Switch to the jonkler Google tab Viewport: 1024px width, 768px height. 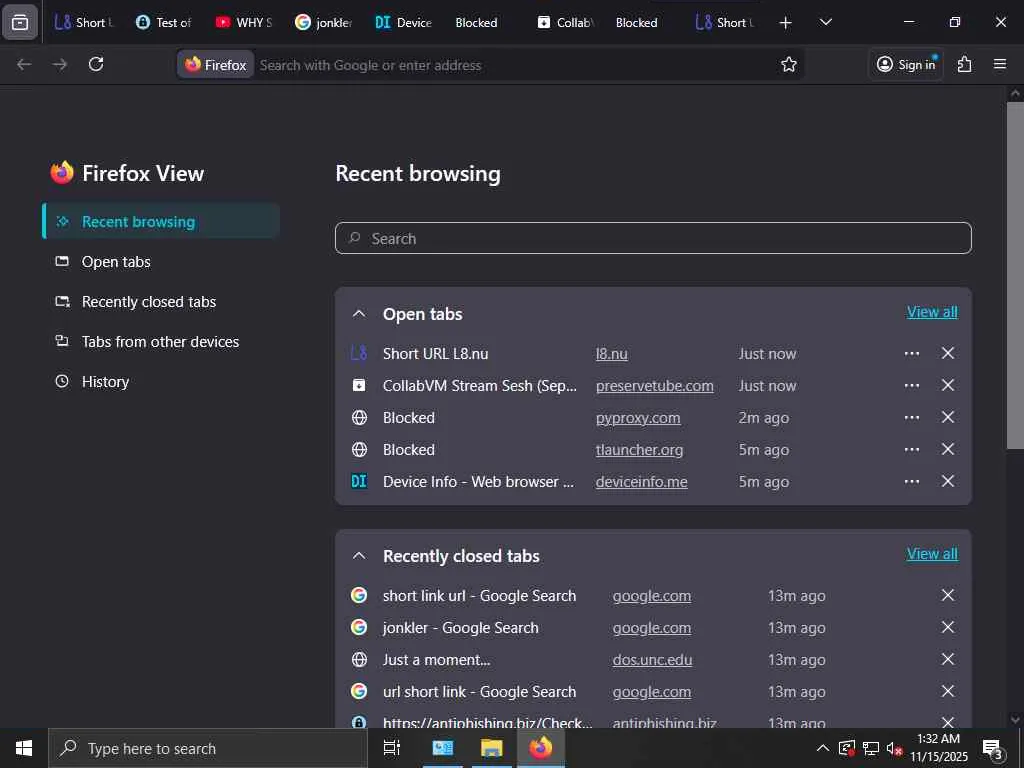(x=324, y=23)
